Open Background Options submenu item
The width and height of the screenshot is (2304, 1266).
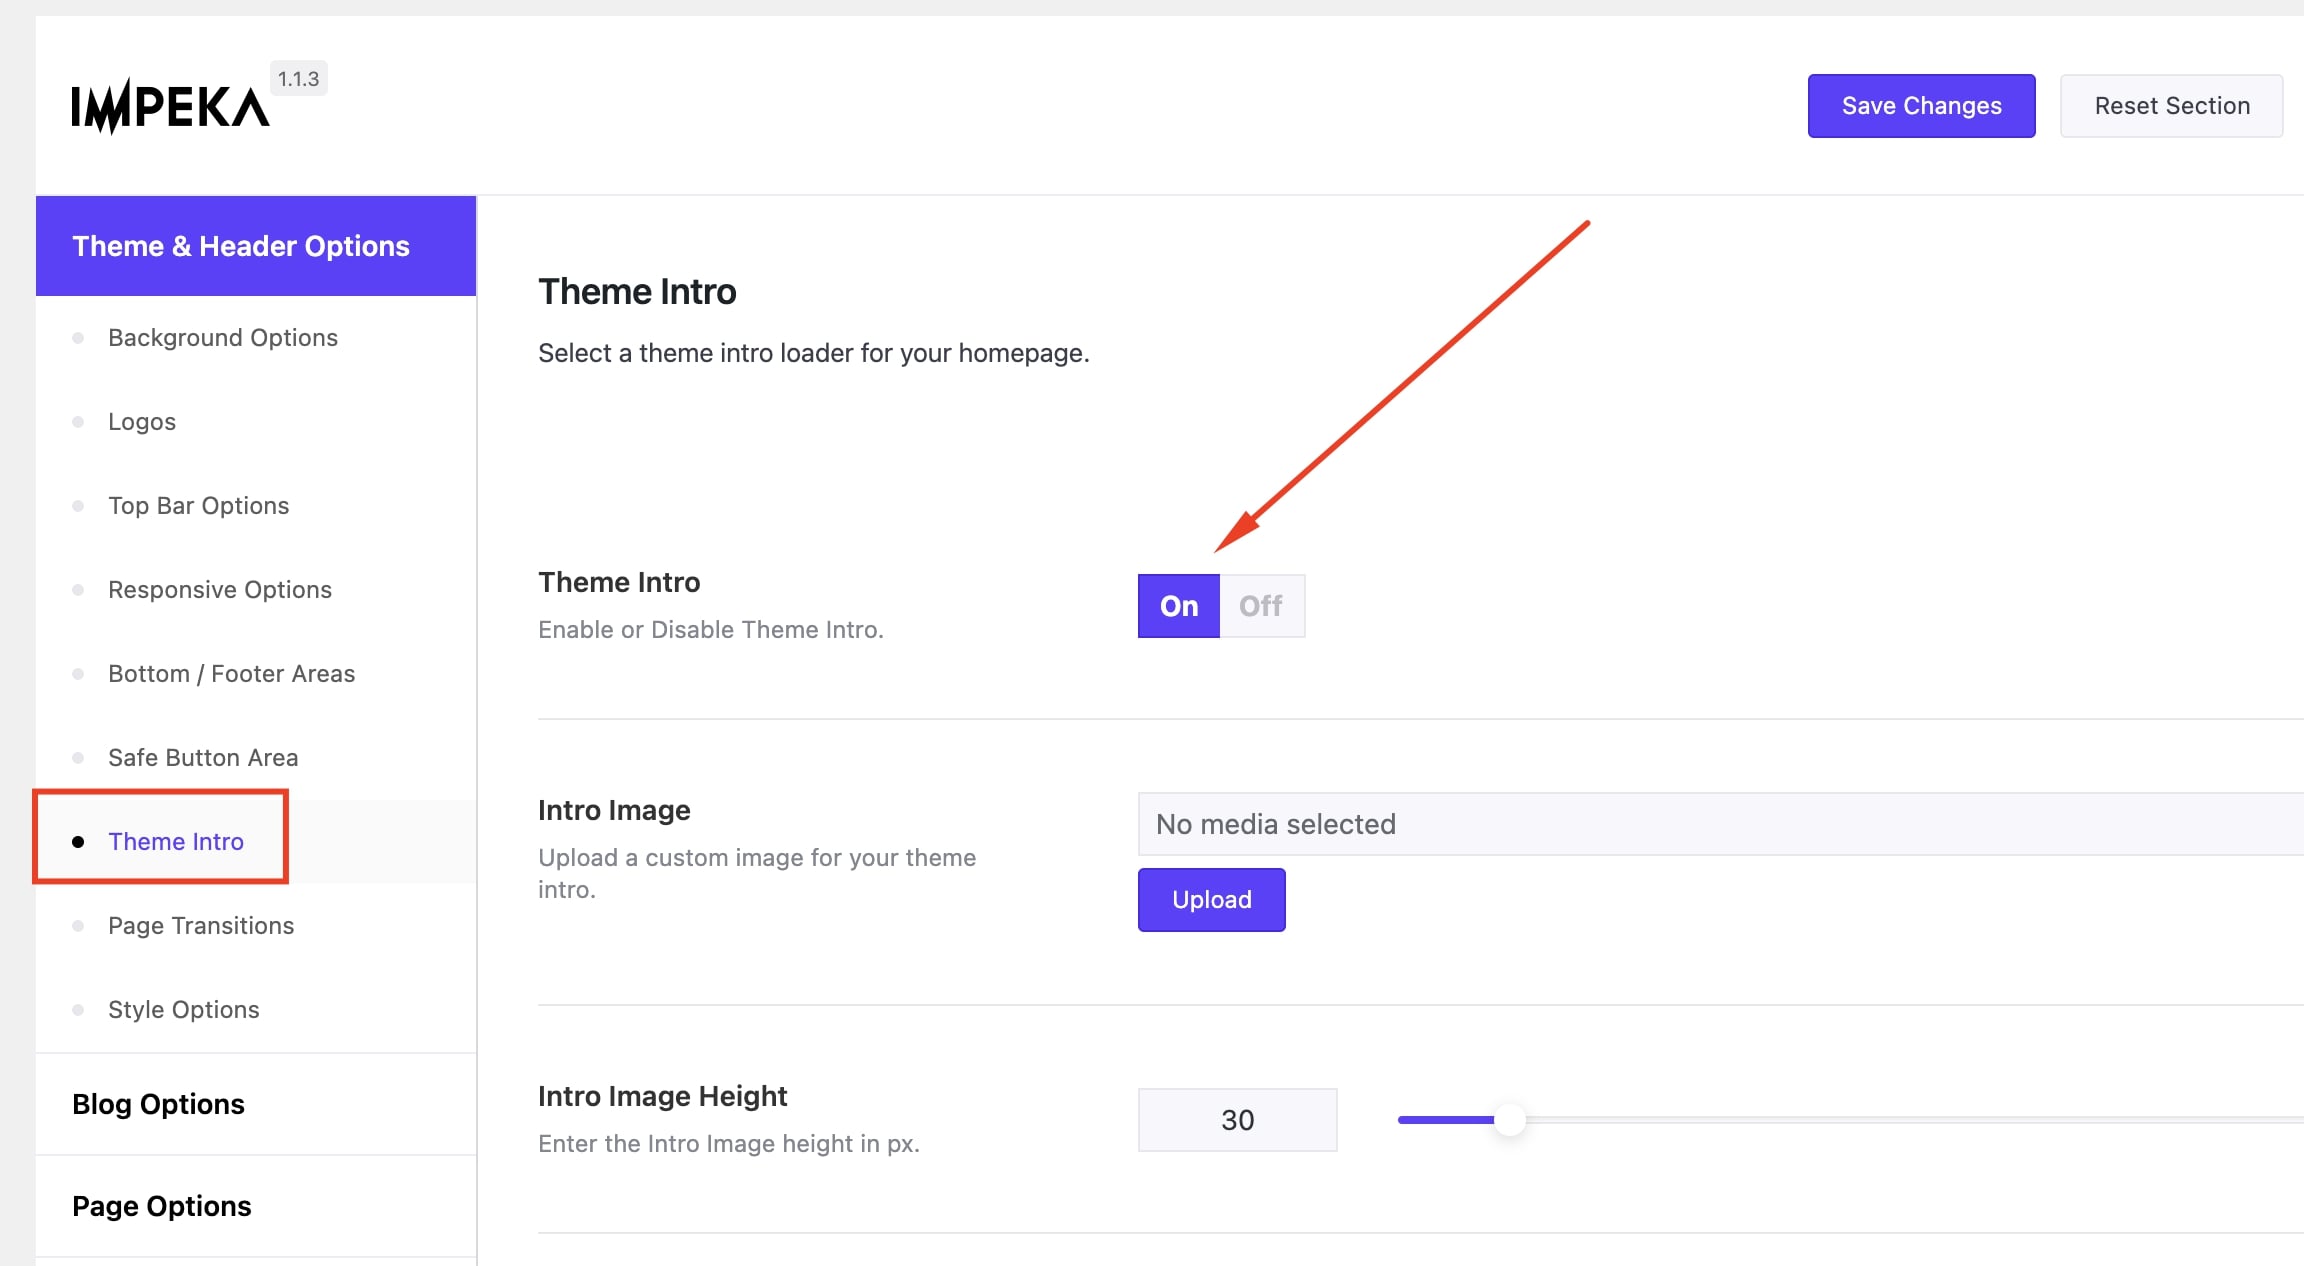[x=223, y=338]
